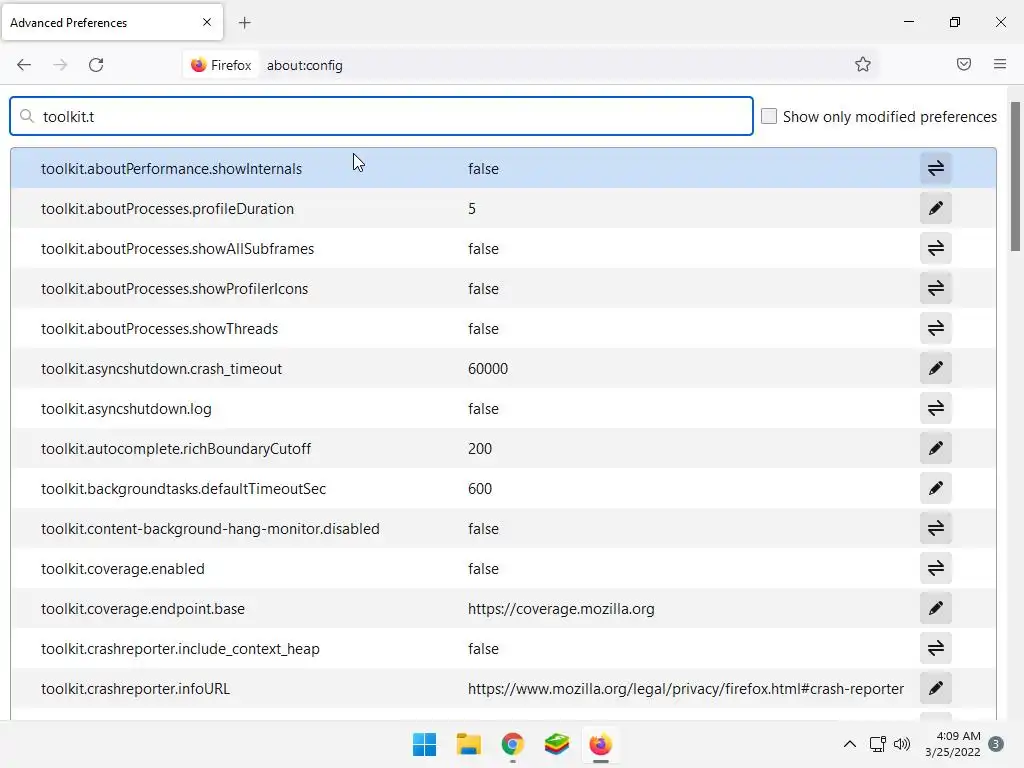This screenshot has height=768, width=1024.
Task: Click the preference search field
Action: [x=381, y=116]
